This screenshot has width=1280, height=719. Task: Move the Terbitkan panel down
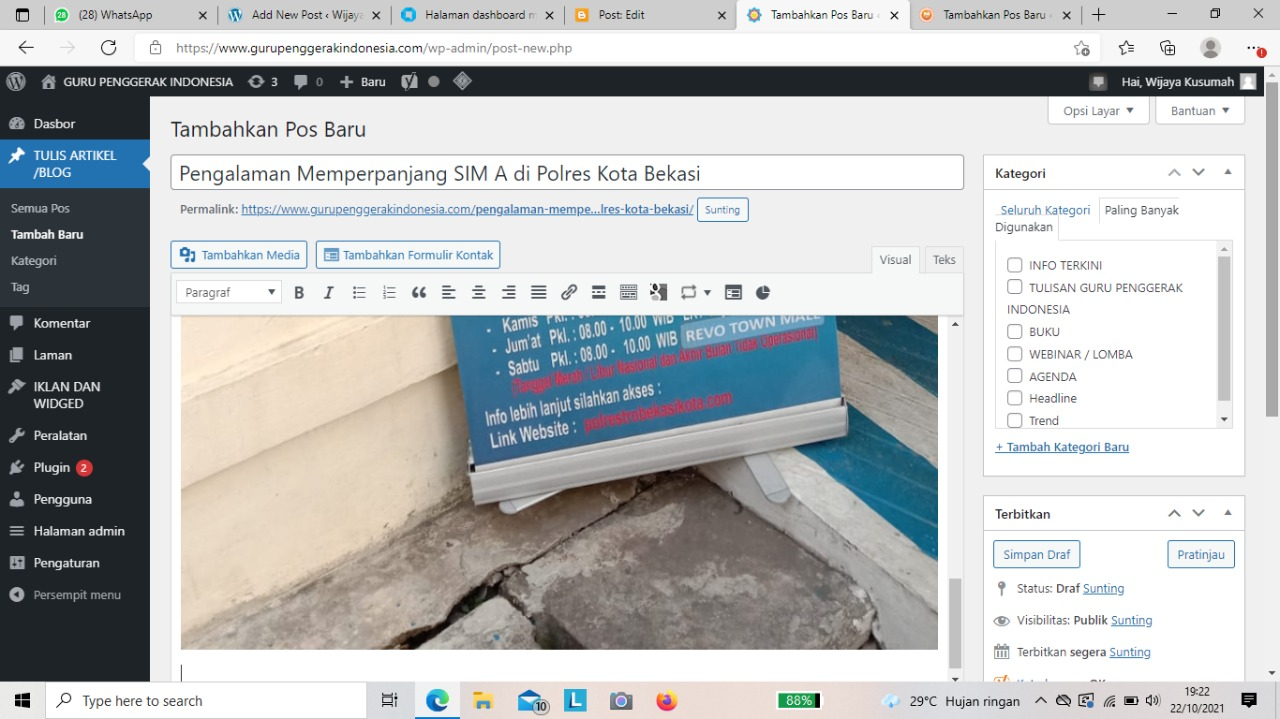pos(1199,513)
